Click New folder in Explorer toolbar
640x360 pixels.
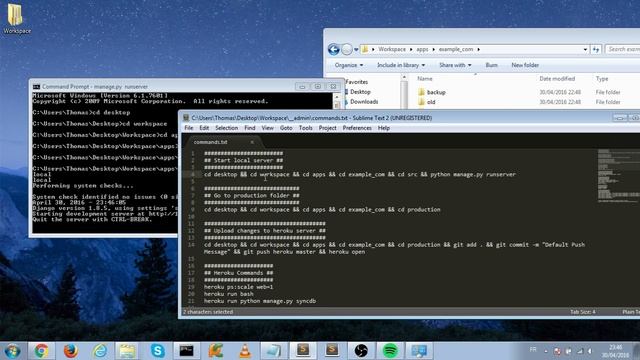[x=525, y=65]
